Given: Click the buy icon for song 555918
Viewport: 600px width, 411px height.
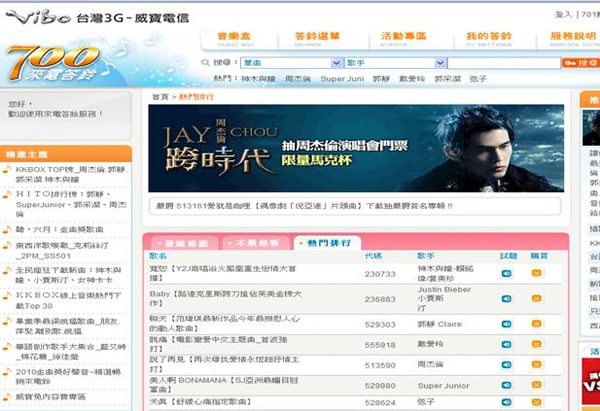Looking at the screenshot, I should pos(536,344).
